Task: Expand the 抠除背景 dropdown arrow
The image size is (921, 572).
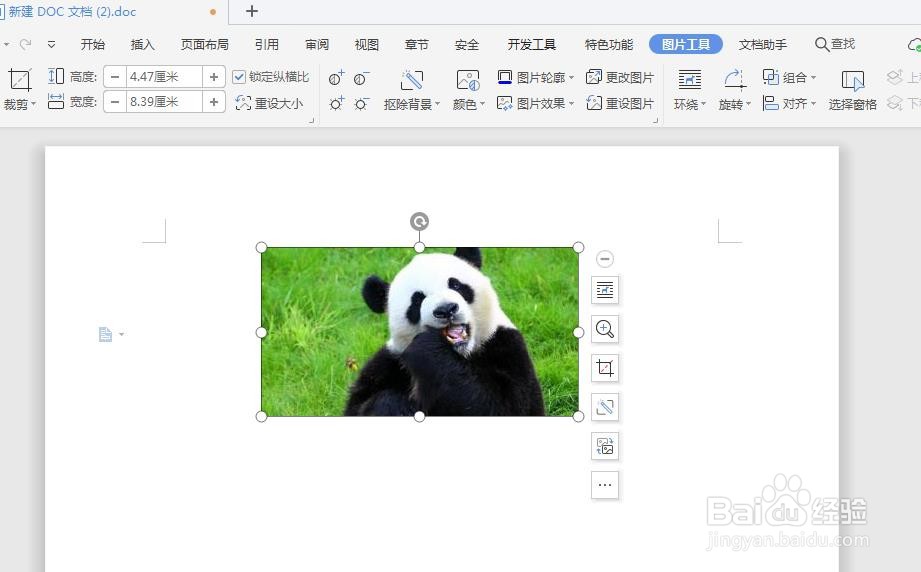Action: (437, 104)
